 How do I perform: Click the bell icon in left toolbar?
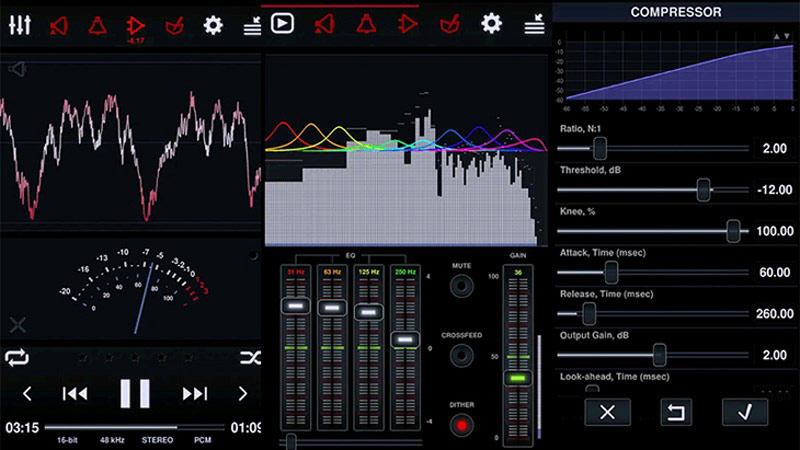100,25
